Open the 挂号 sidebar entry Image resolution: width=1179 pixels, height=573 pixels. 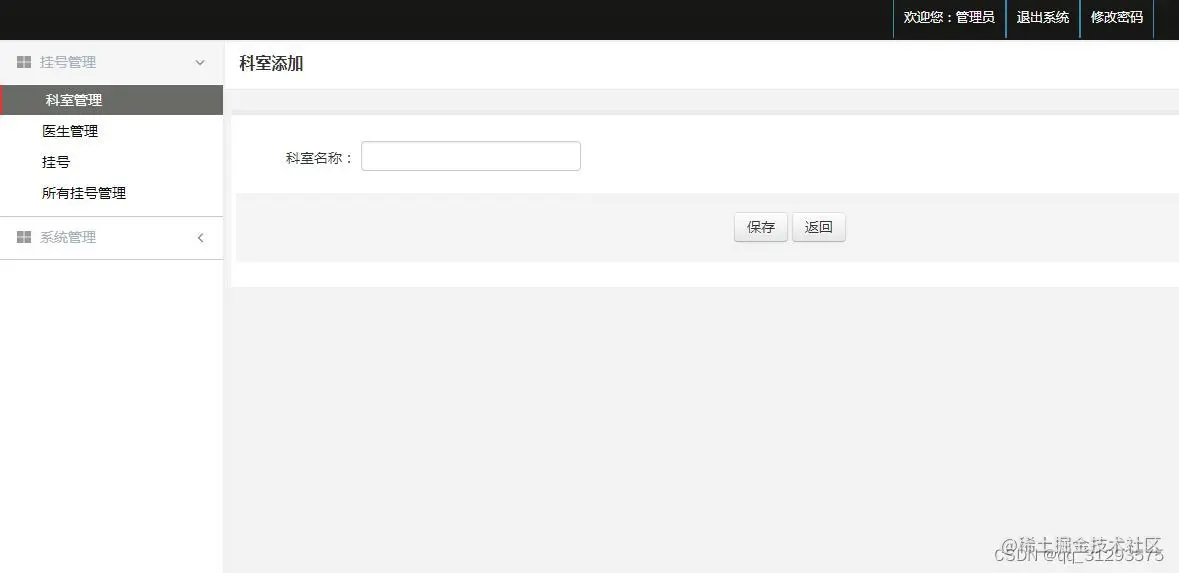tap(56, 162)
